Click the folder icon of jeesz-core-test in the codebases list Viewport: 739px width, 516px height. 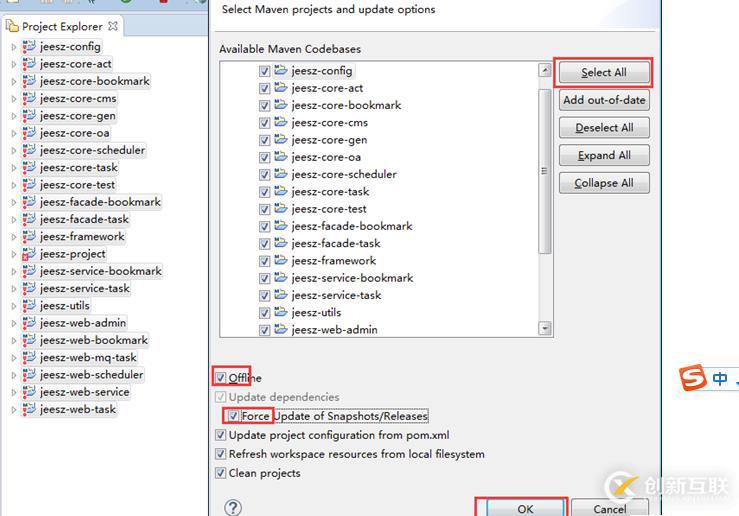281,208
